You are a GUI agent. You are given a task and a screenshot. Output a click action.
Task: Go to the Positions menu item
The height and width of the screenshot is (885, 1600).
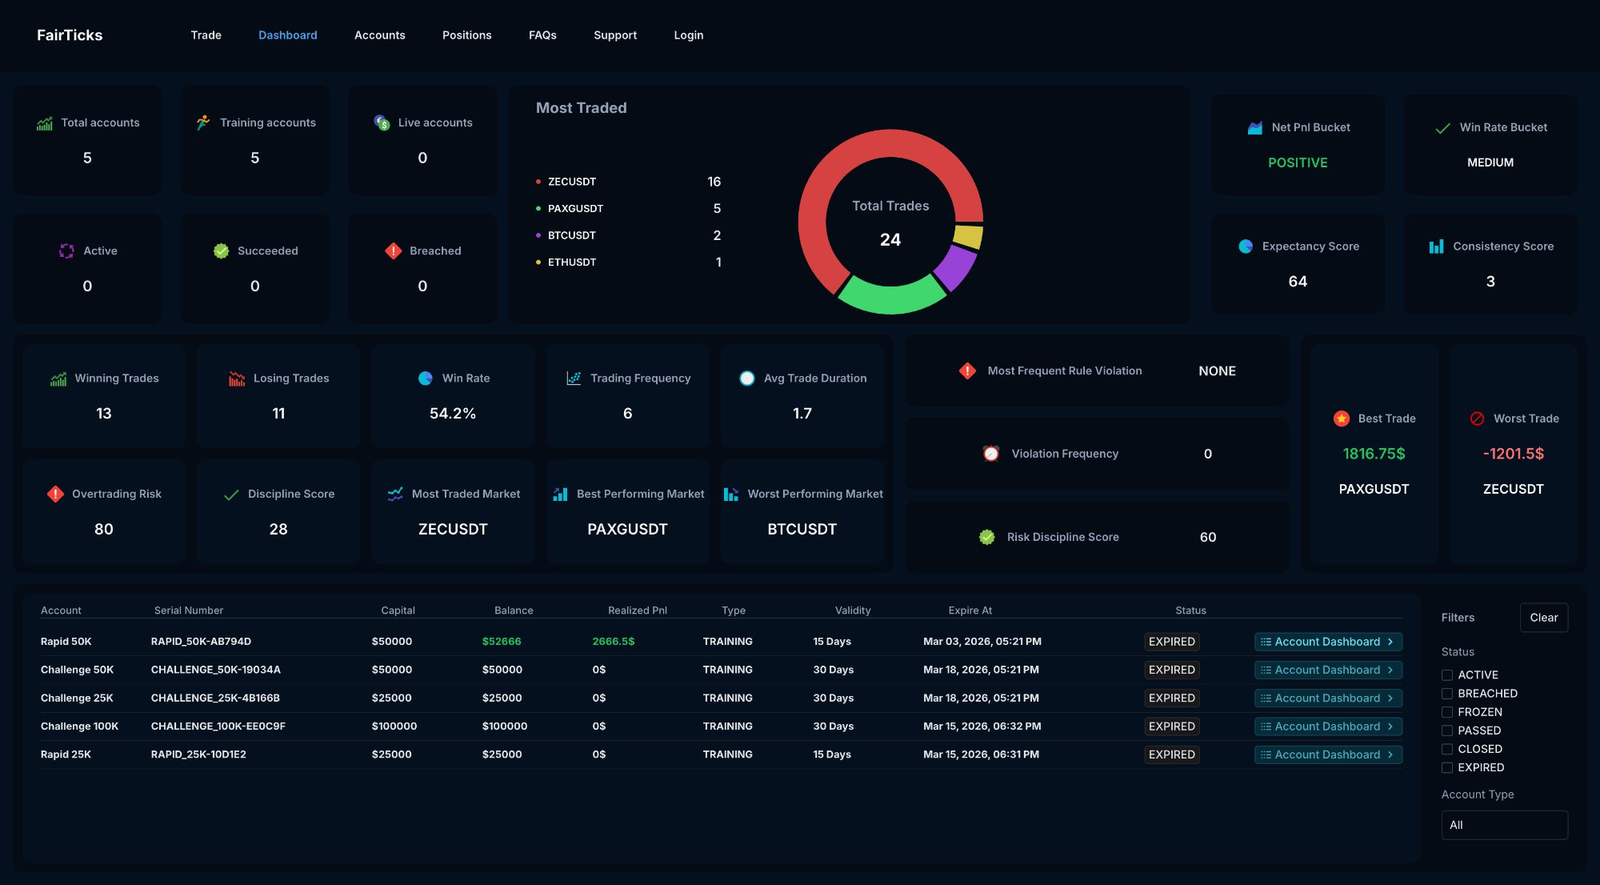[466, 35]
